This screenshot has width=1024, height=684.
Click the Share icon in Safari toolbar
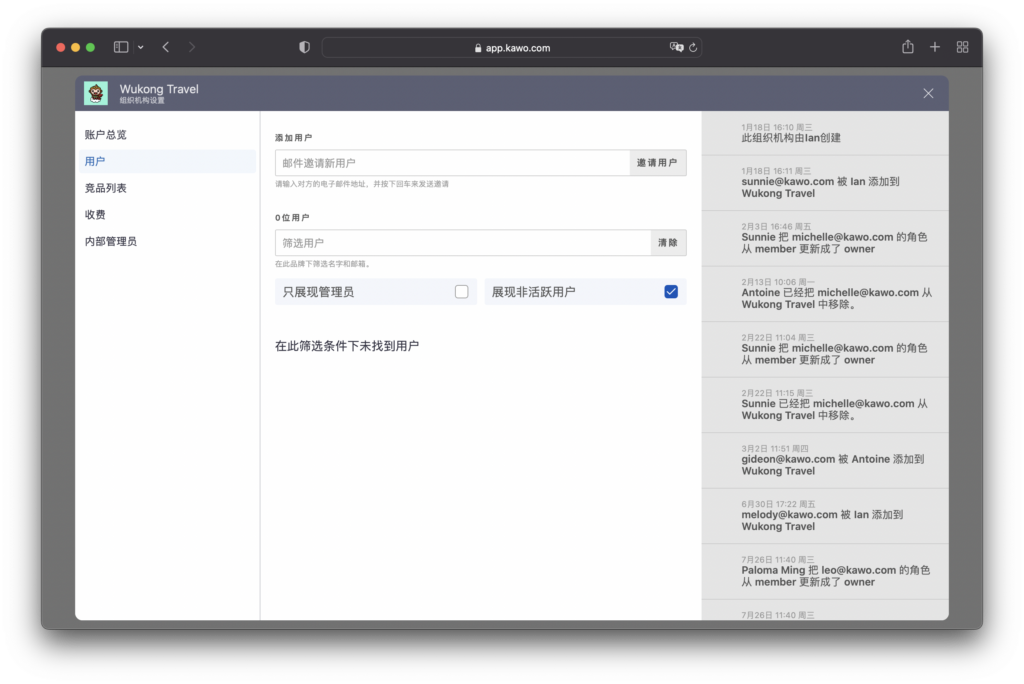908,47
